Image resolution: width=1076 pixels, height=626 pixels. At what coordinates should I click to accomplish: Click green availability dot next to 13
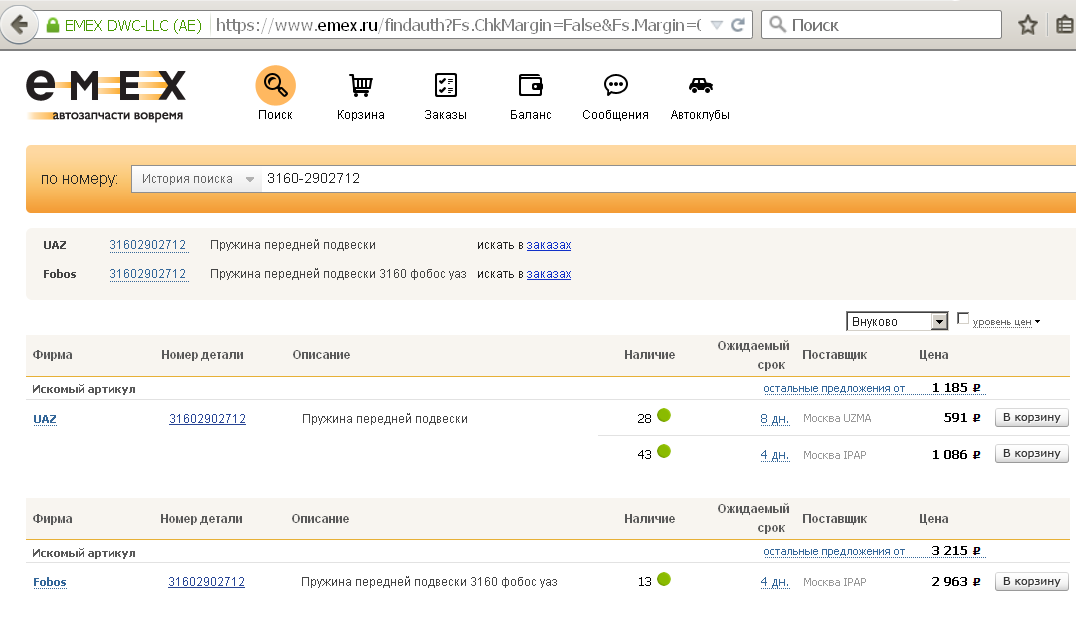(x=664, y=579)
